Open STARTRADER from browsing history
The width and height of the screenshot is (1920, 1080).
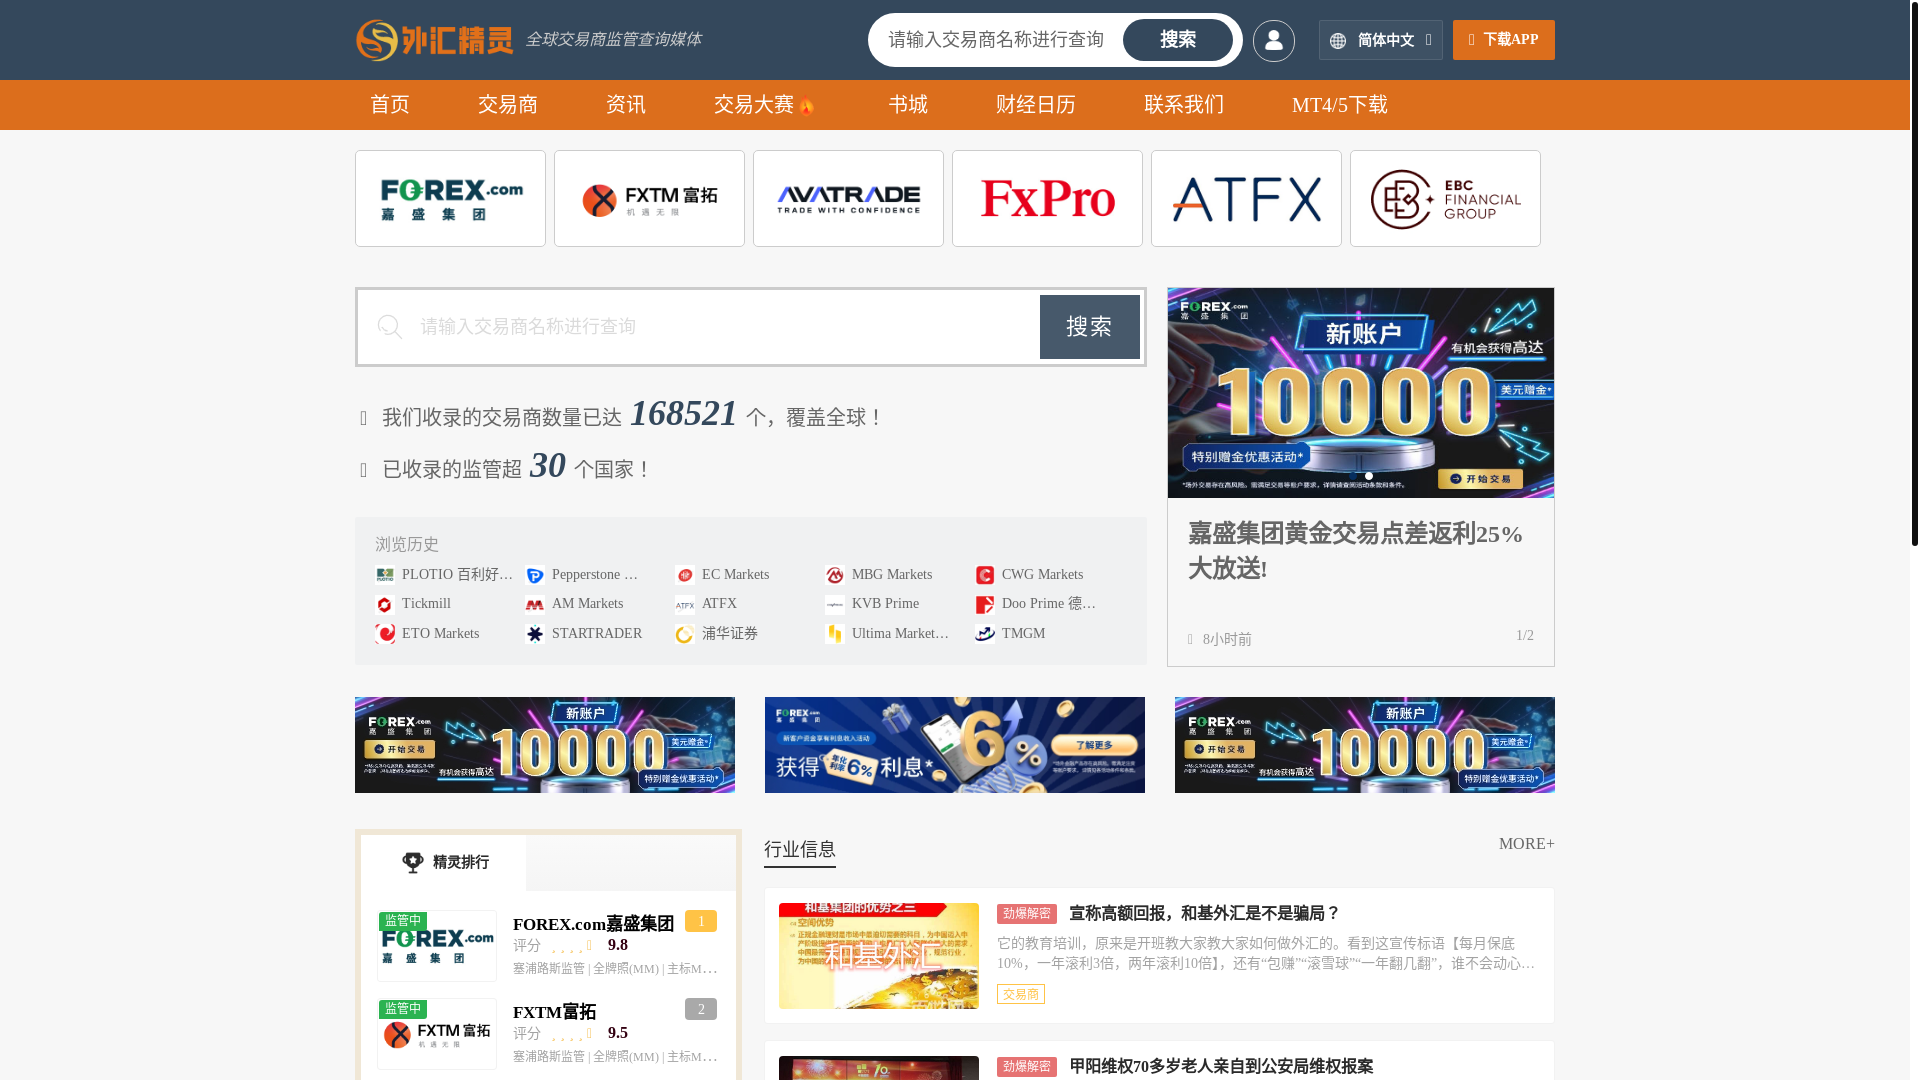tap(584, 634)
